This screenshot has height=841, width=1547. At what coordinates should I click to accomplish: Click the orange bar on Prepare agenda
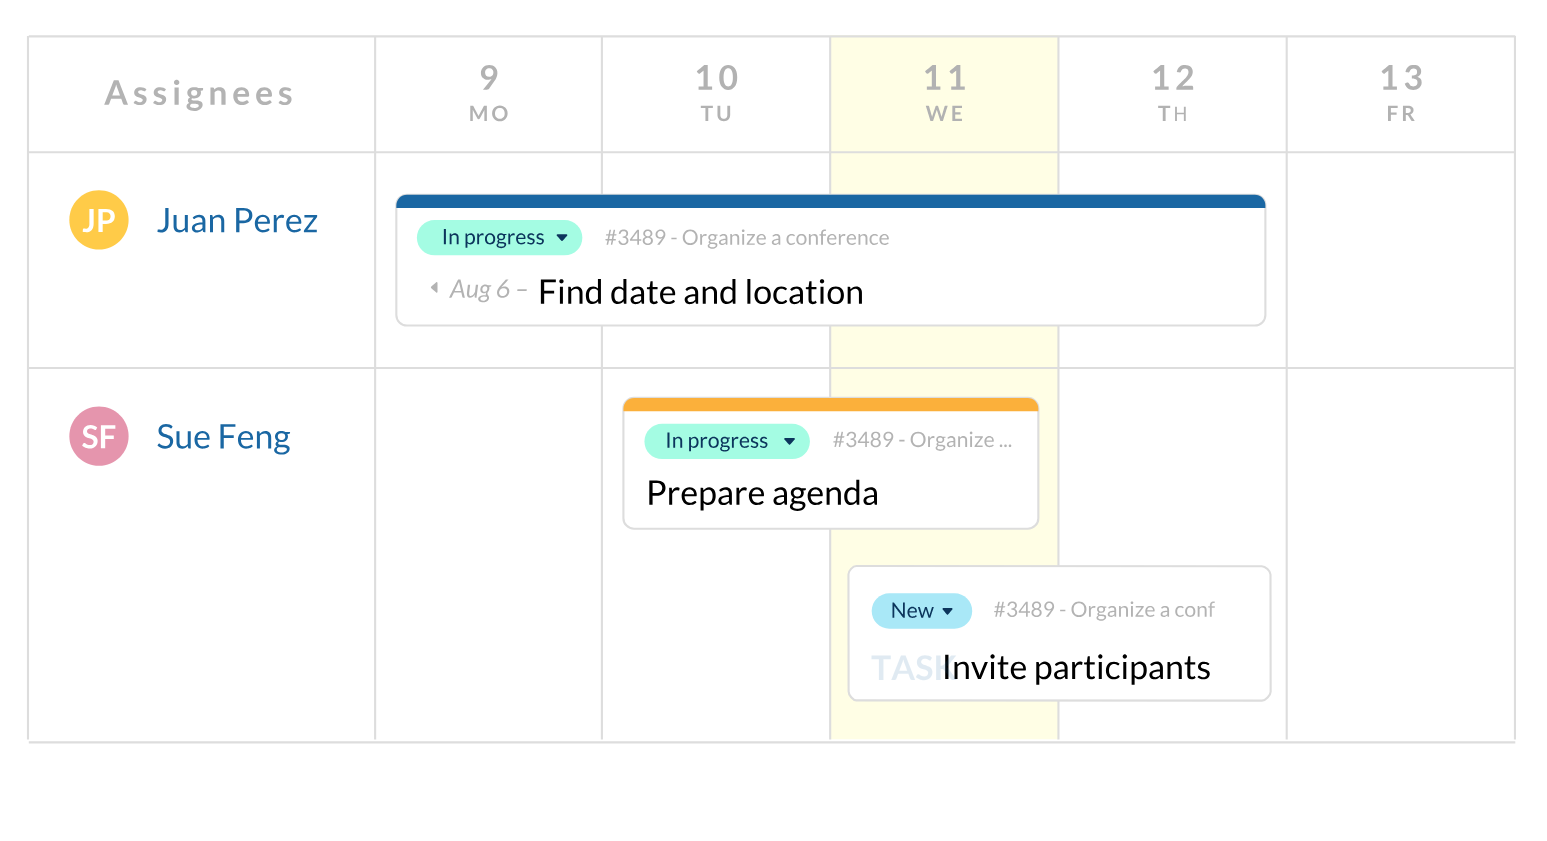tap(830, 405)
